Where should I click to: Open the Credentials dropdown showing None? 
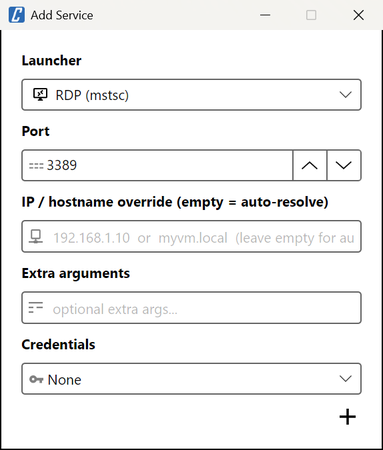tap(191, 379)
